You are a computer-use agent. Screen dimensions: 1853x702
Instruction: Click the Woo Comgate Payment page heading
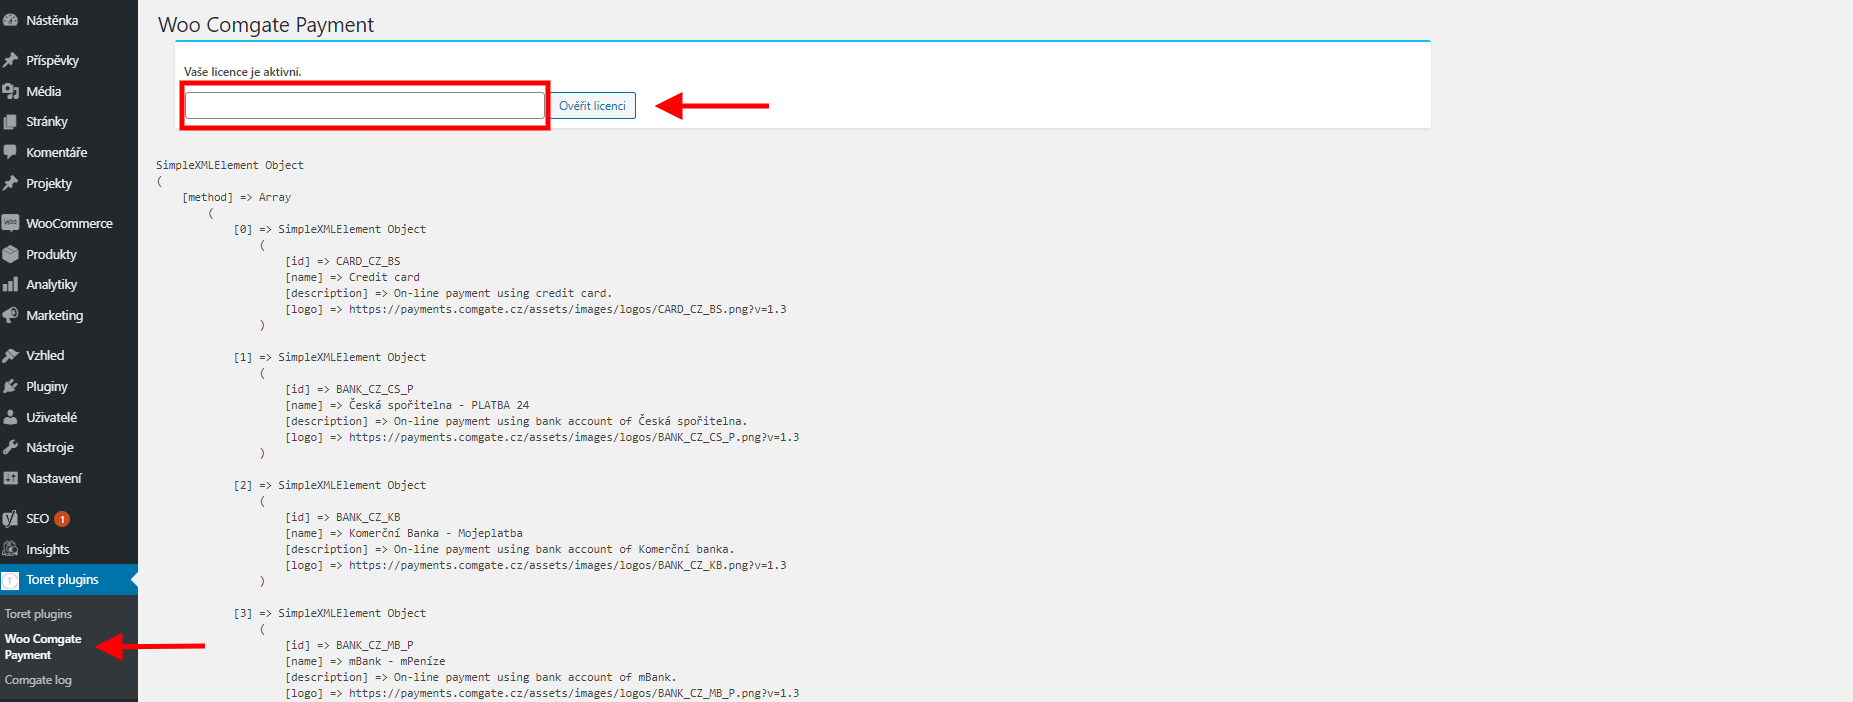pos(266,25)
